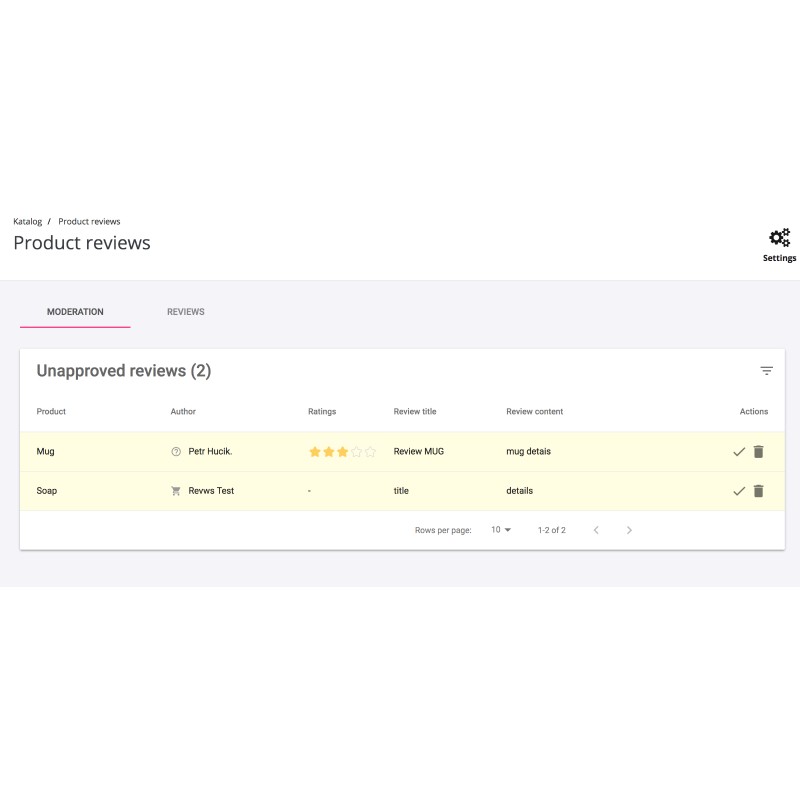Go to the next page arrow
The height and width of the screenshot is (800, 800).
click(629, 530)
